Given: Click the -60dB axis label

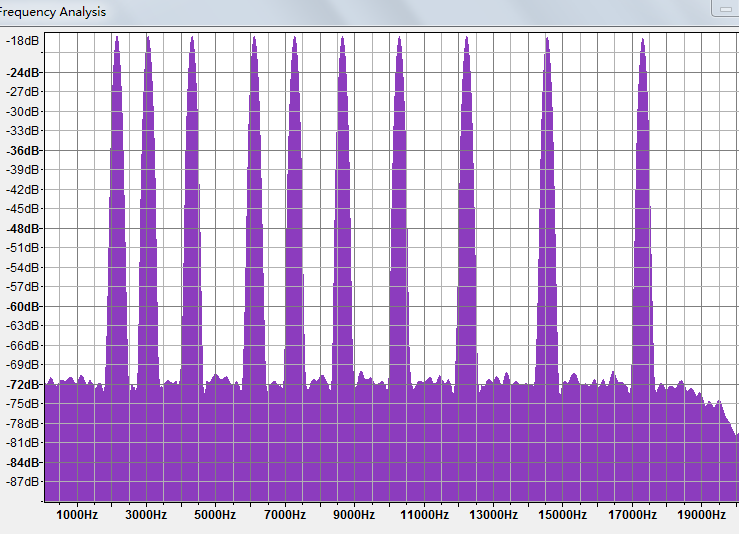Looking at the screenshot, I should (x=22, y=307).
